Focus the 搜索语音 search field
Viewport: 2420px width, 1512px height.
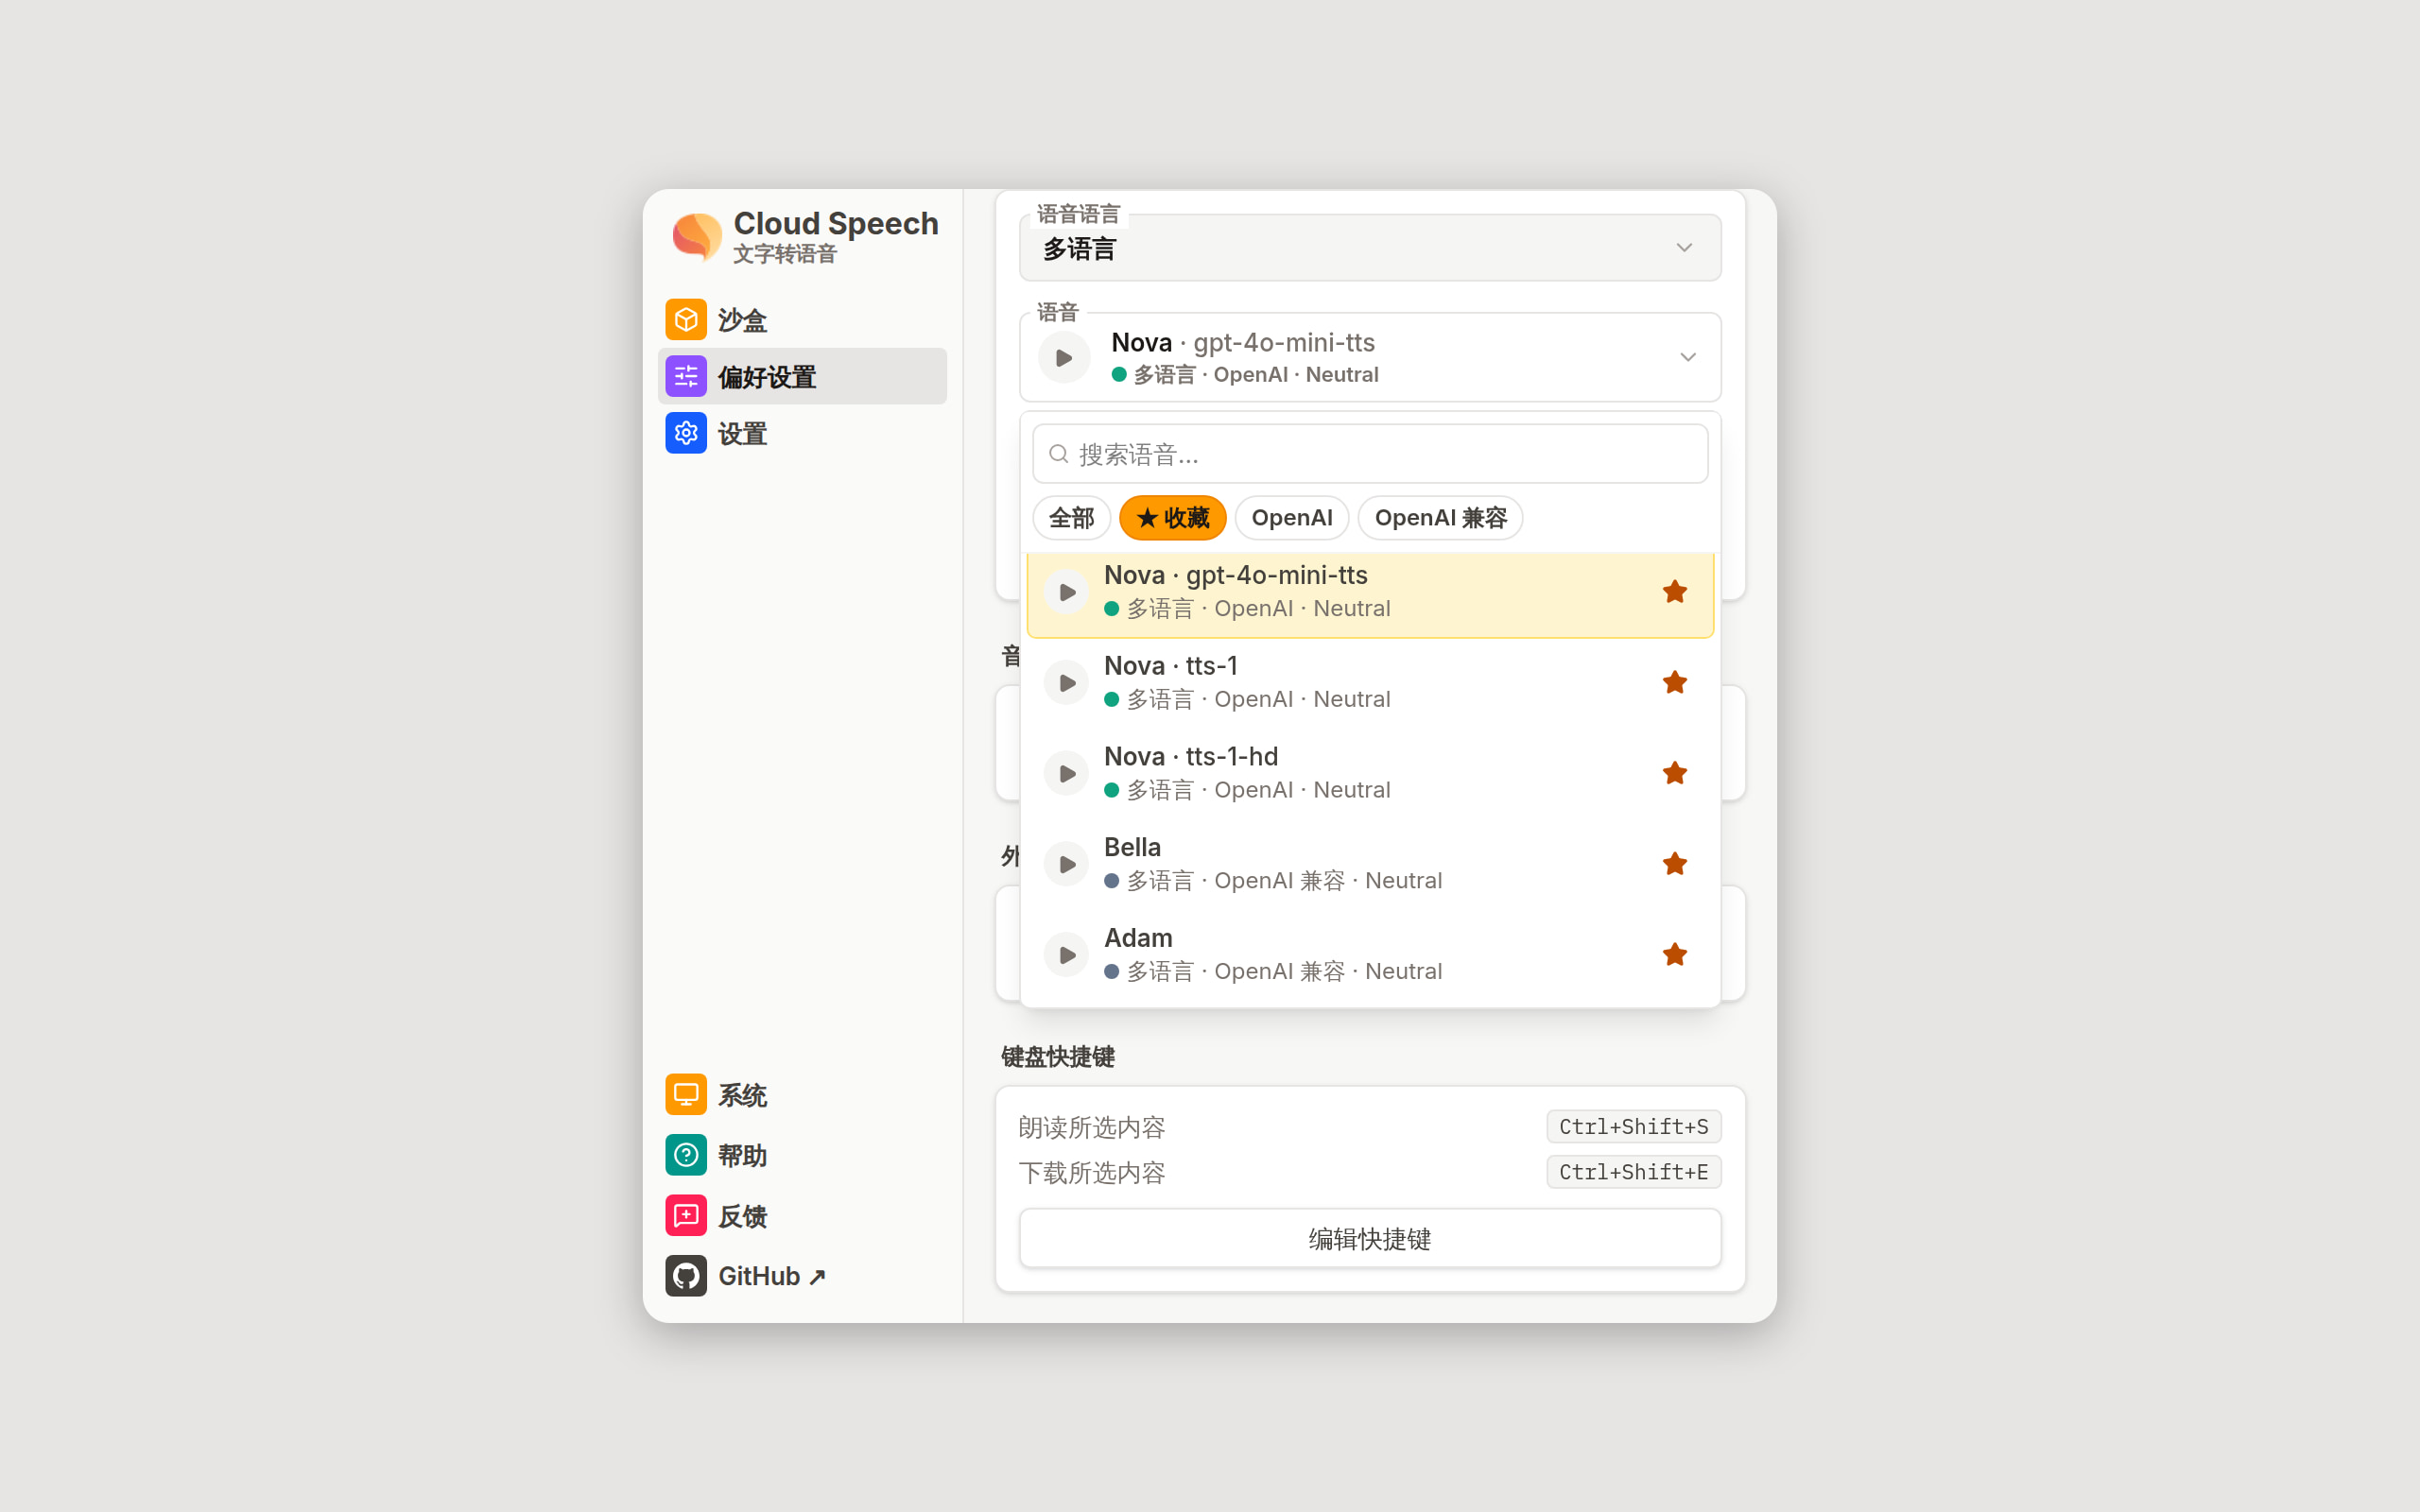(x=1370, y=455)
